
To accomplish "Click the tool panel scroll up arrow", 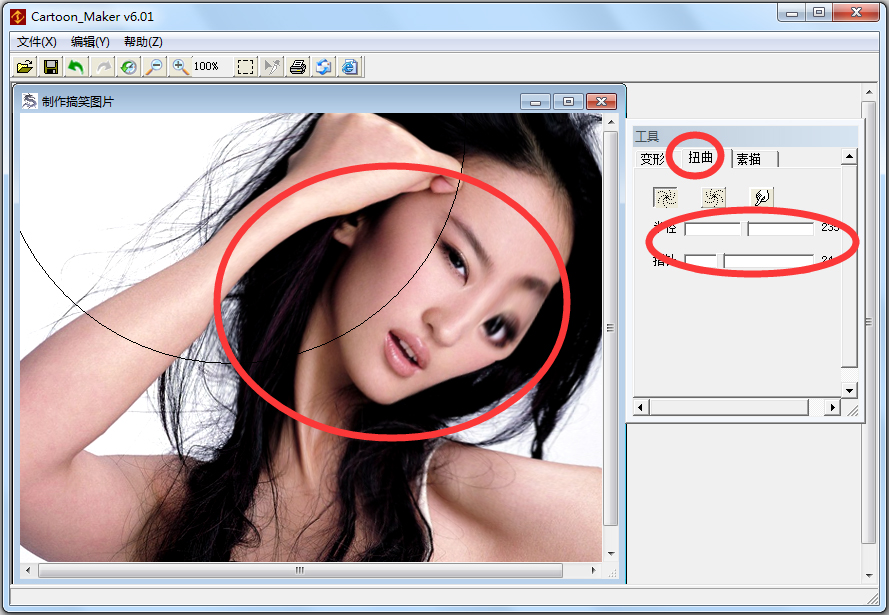I will click(849, 156).
